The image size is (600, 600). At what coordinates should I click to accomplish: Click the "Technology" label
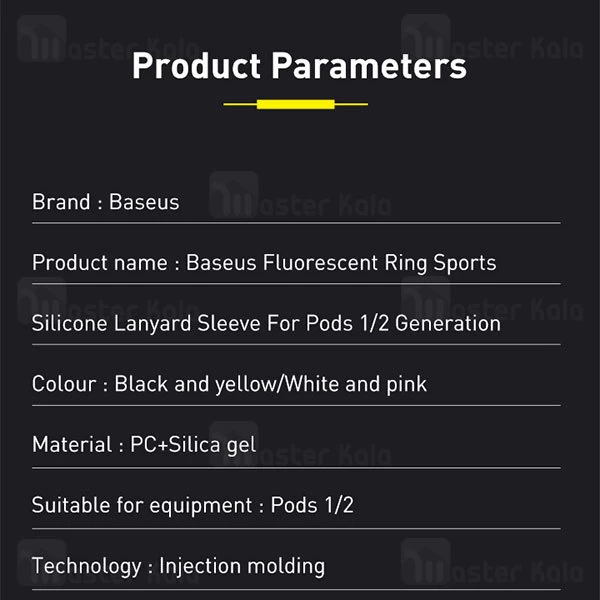coord(86,566)
